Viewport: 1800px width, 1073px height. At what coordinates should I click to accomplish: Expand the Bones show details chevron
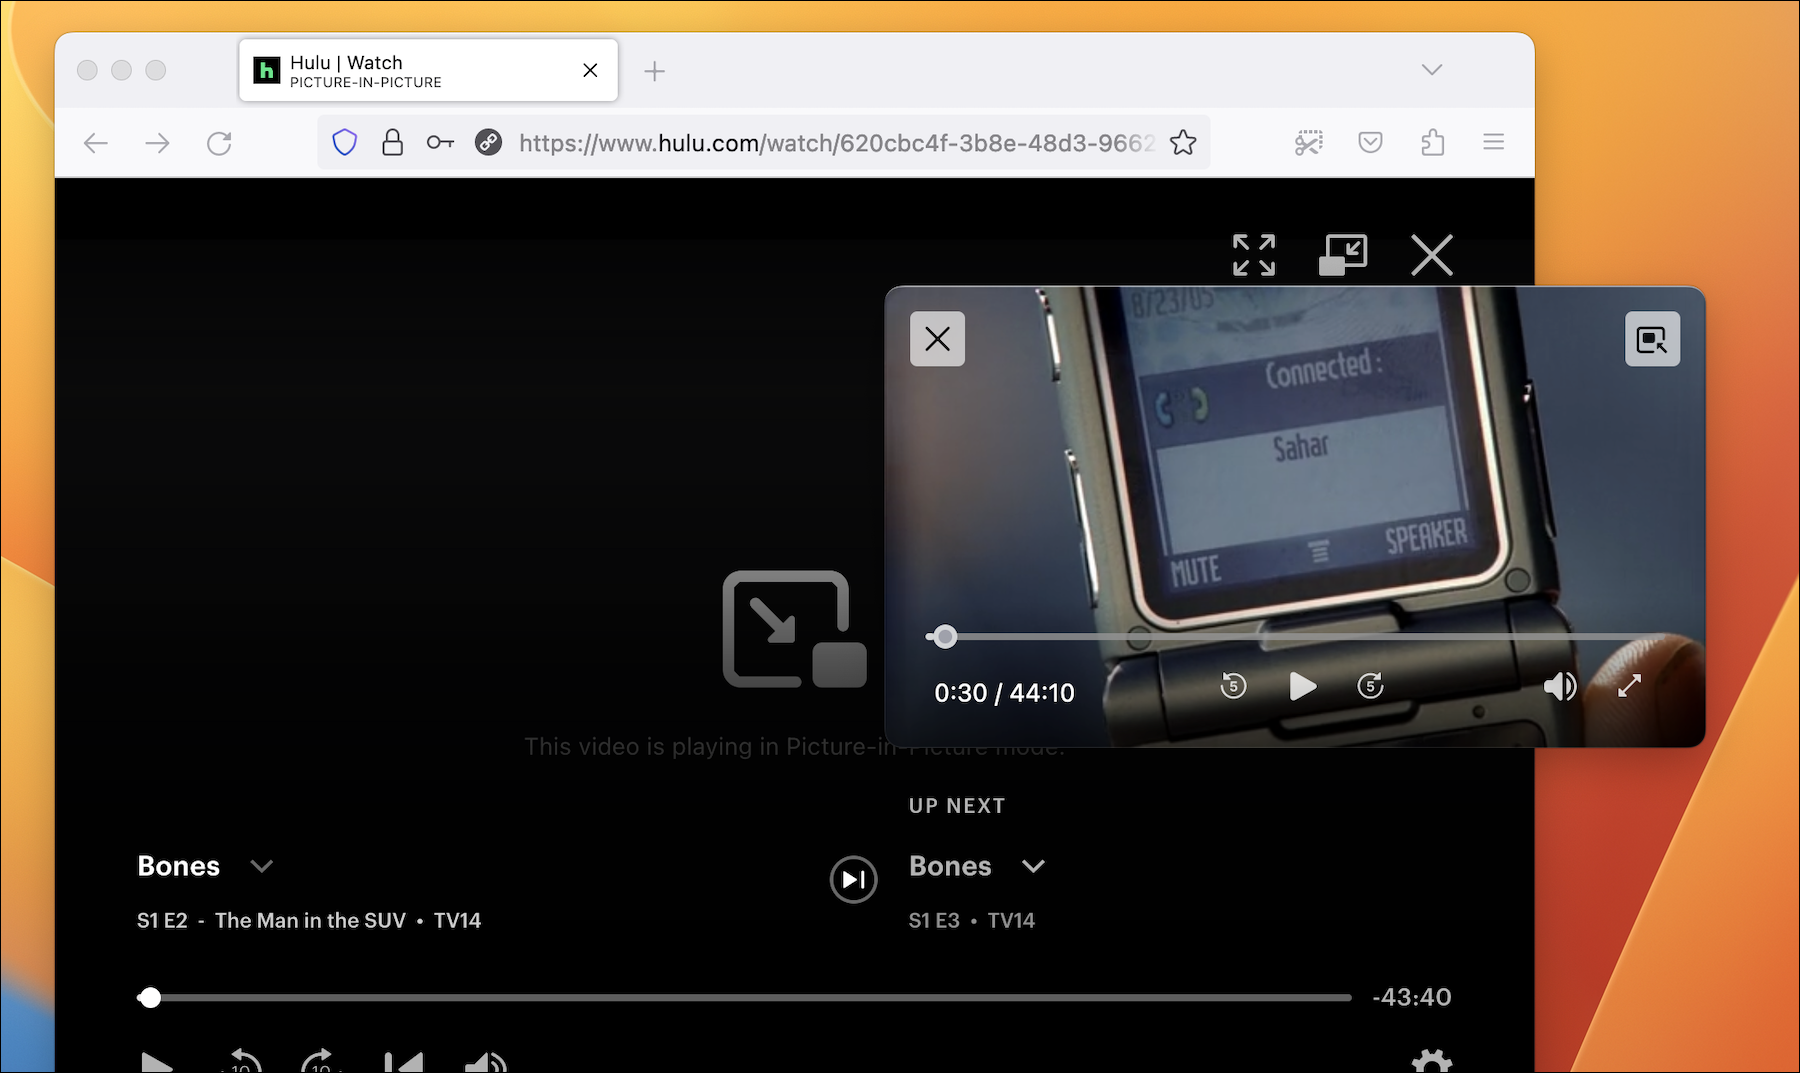[x=262, y=866]
